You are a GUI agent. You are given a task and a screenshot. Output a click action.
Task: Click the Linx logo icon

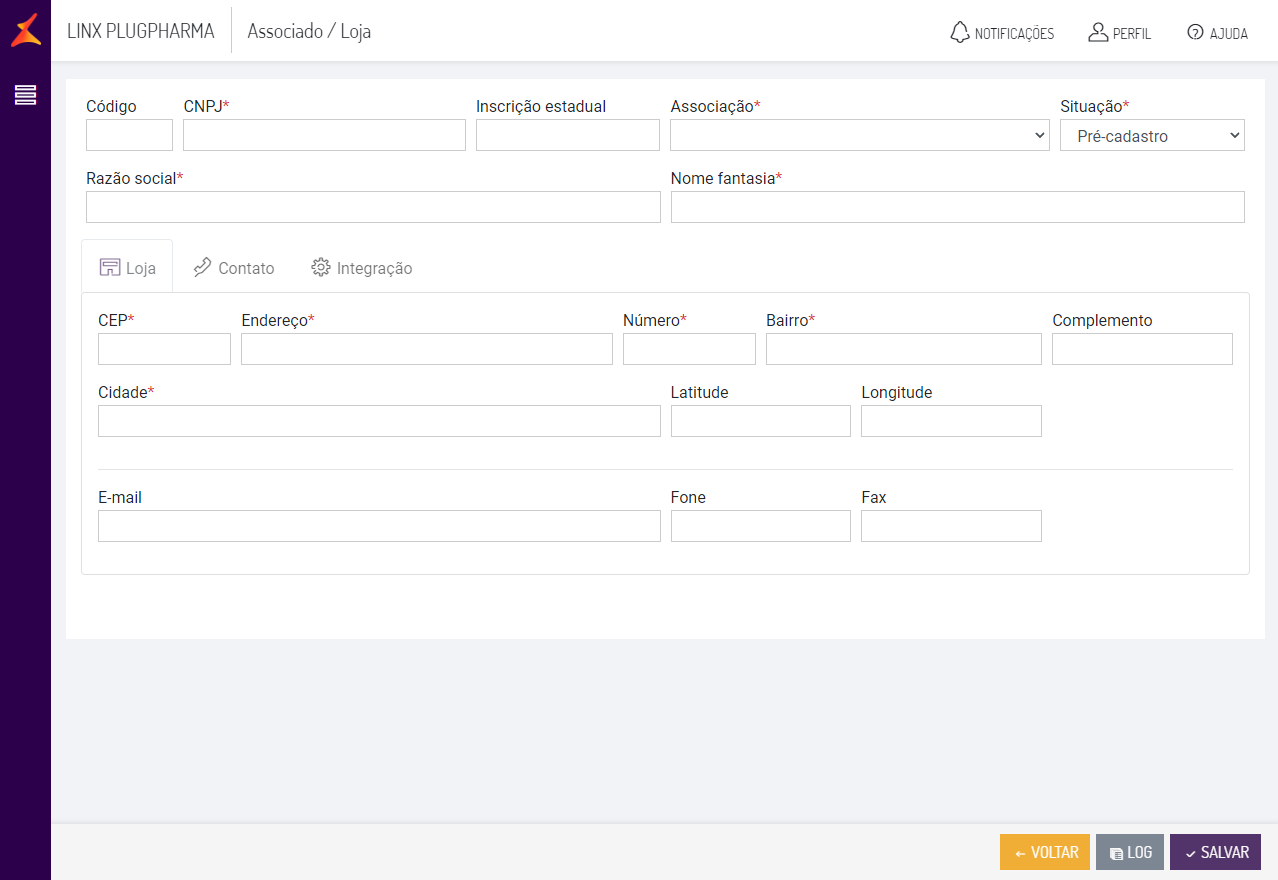pyautogui.click(x=26, y=30)
